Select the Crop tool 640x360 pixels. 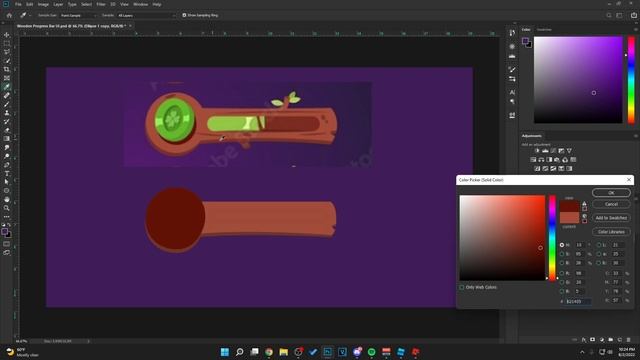[x=7, y=69]
